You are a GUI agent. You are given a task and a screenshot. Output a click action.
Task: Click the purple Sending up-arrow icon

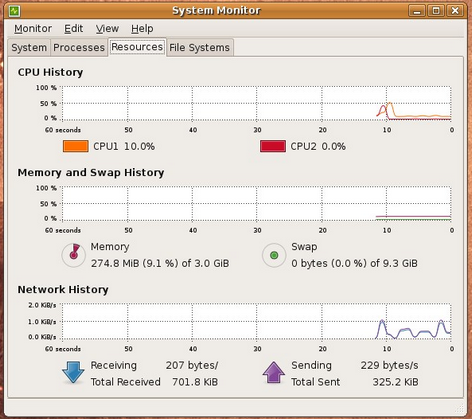(274, 372)
